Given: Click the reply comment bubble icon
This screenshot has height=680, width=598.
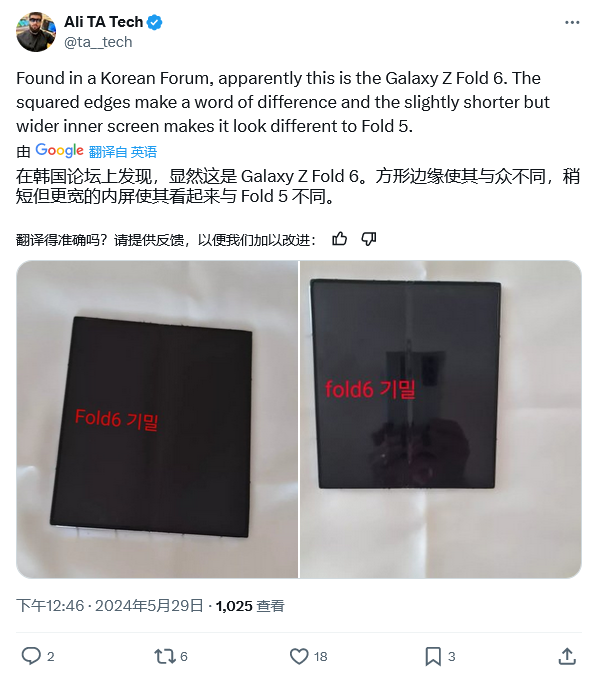Looking at the screenshot, I should point(31,656).
